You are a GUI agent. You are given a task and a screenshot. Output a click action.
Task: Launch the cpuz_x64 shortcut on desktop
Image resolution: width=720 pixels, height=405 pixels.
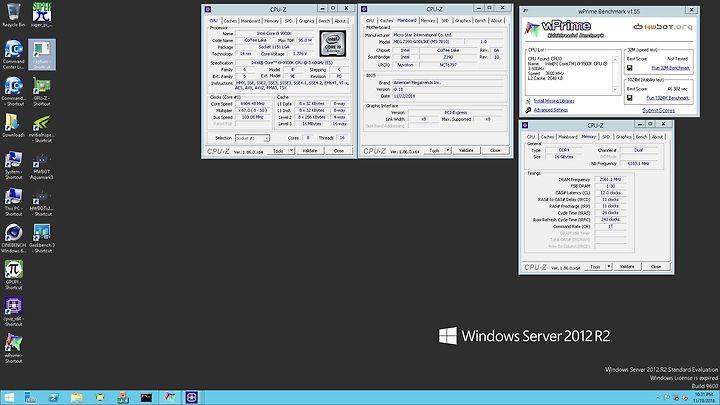(x=13, y=312)
